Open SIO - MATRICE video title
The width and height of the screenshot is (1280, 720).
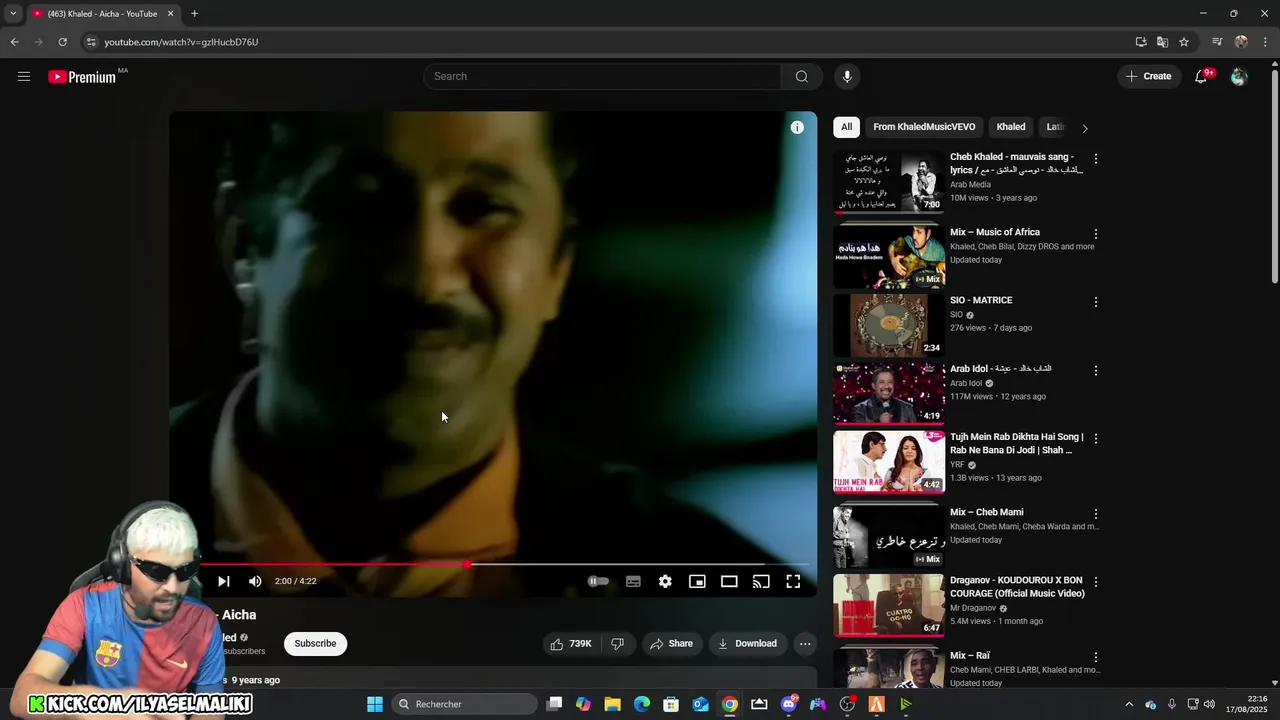981,300
